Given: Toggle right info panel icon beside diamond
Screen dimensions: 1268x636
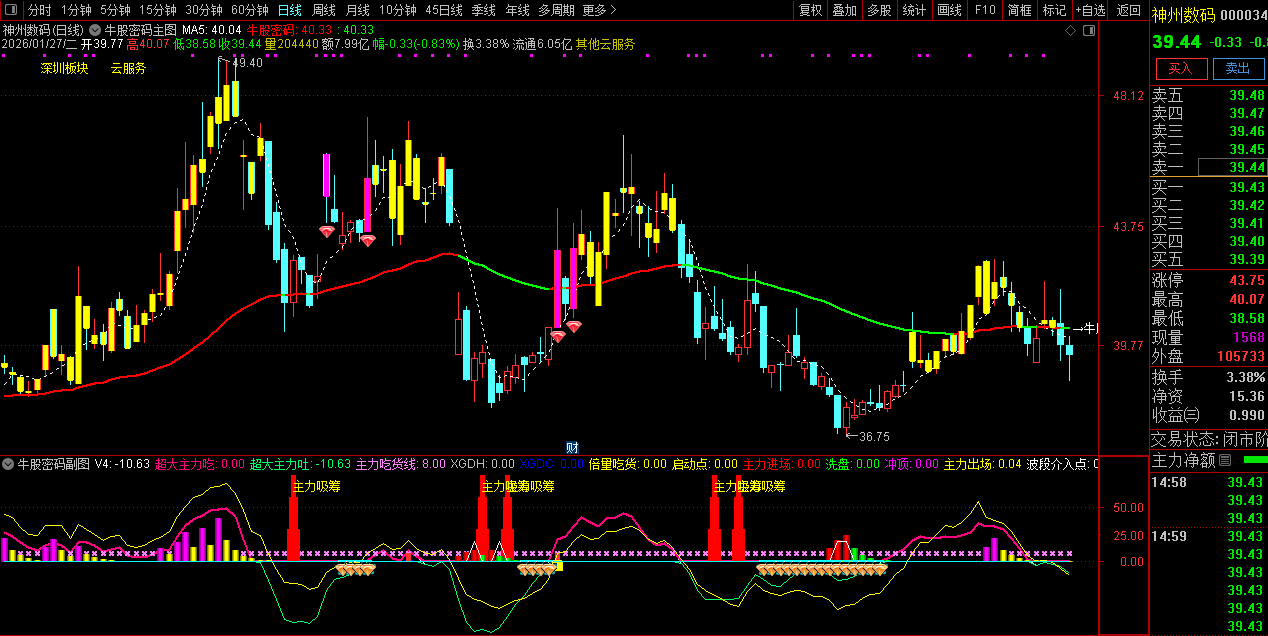Looking at the screenshot, I should pyautogui.click(x=1089, y=31).
